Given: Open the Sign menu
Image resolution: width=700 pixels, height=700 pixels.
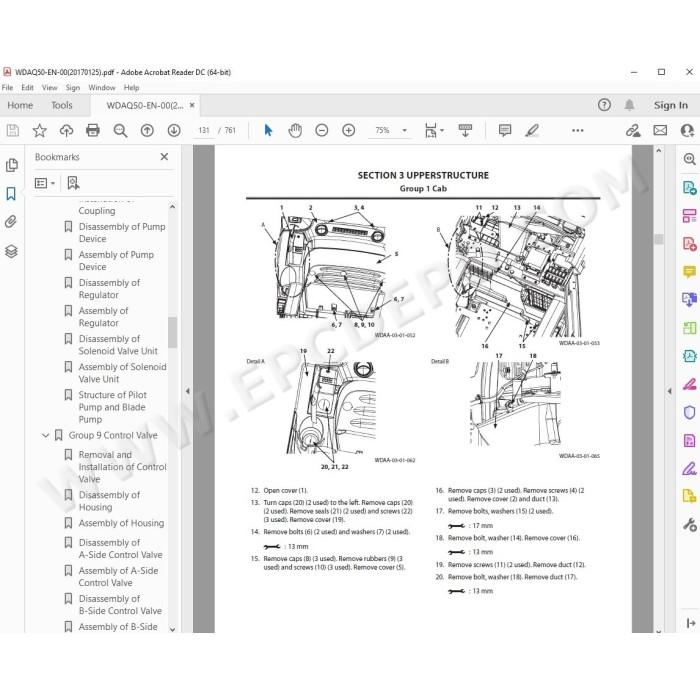Looking at the screenshot, I should (x=72, y=88).
